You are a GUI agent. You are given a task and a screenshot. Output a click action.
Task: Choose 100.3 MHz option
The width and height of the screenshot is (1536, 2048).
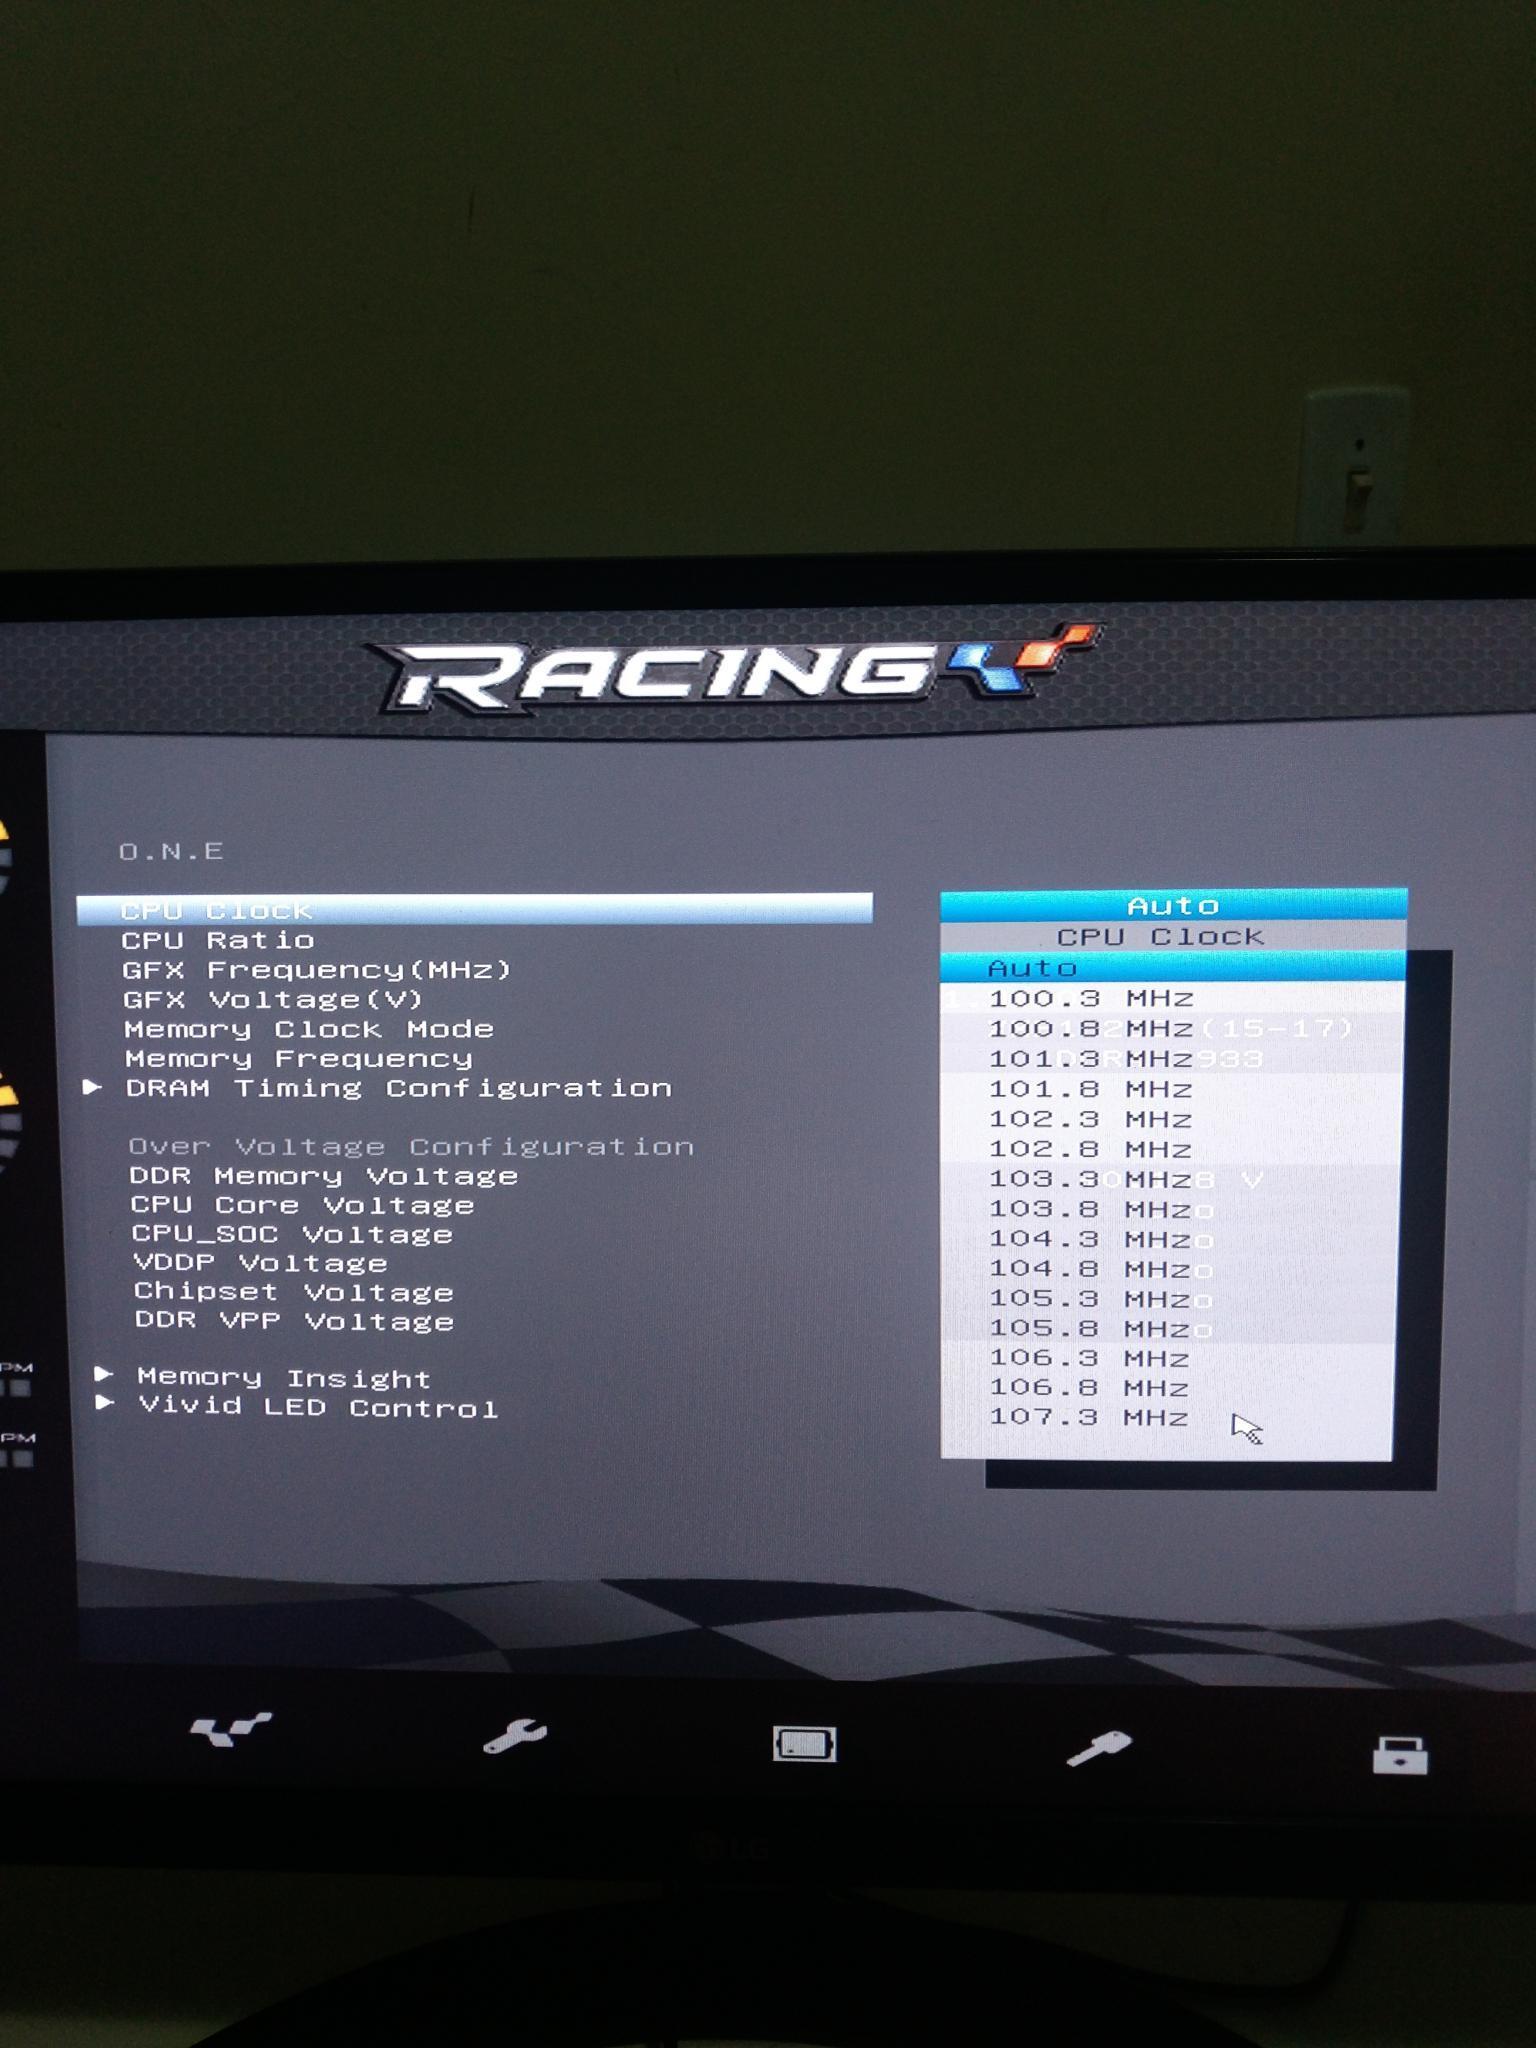[x=1172, y=998]
